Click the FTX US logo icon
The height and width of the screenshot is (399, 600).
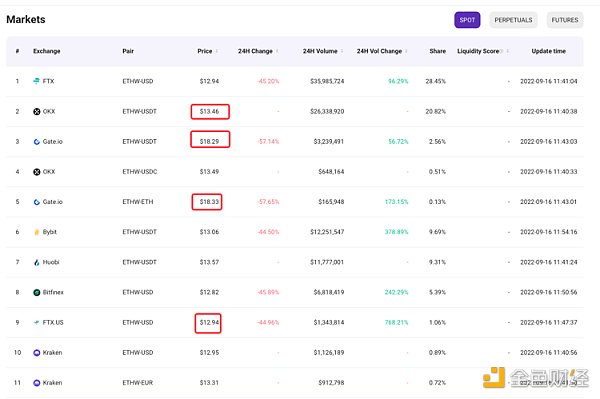pyautogui.click(x=37, y=322)
